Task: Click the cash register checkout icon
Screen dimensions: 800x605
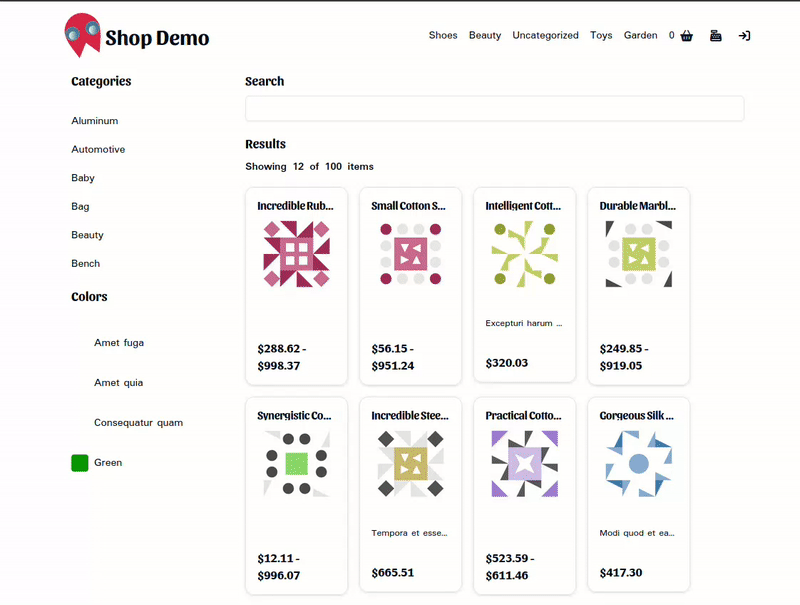Action: pos(715,36)
